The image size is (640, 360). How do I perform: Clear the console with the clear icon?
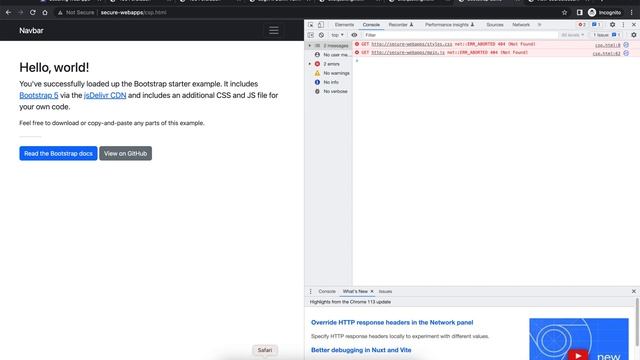322,35
